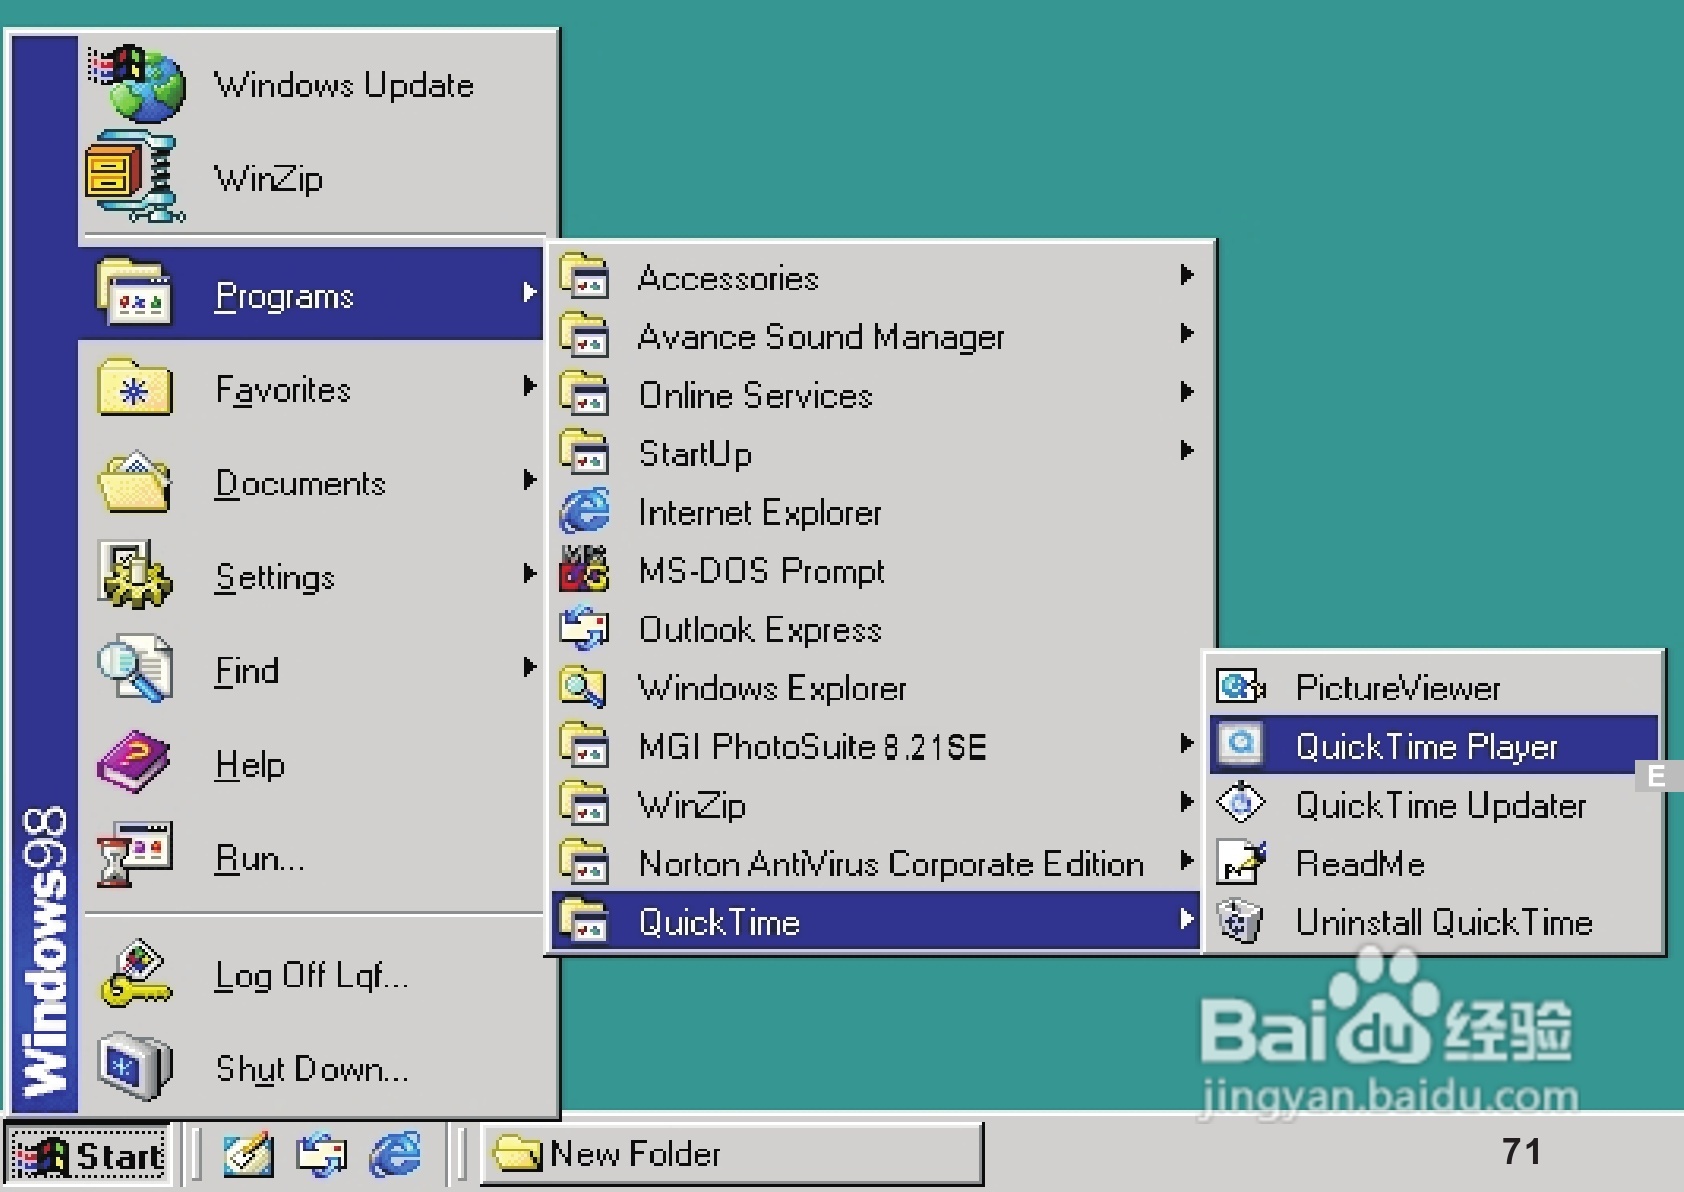
Task: Choose Uninstall QuickTime menu entry
Action: tap(1433, 921)
